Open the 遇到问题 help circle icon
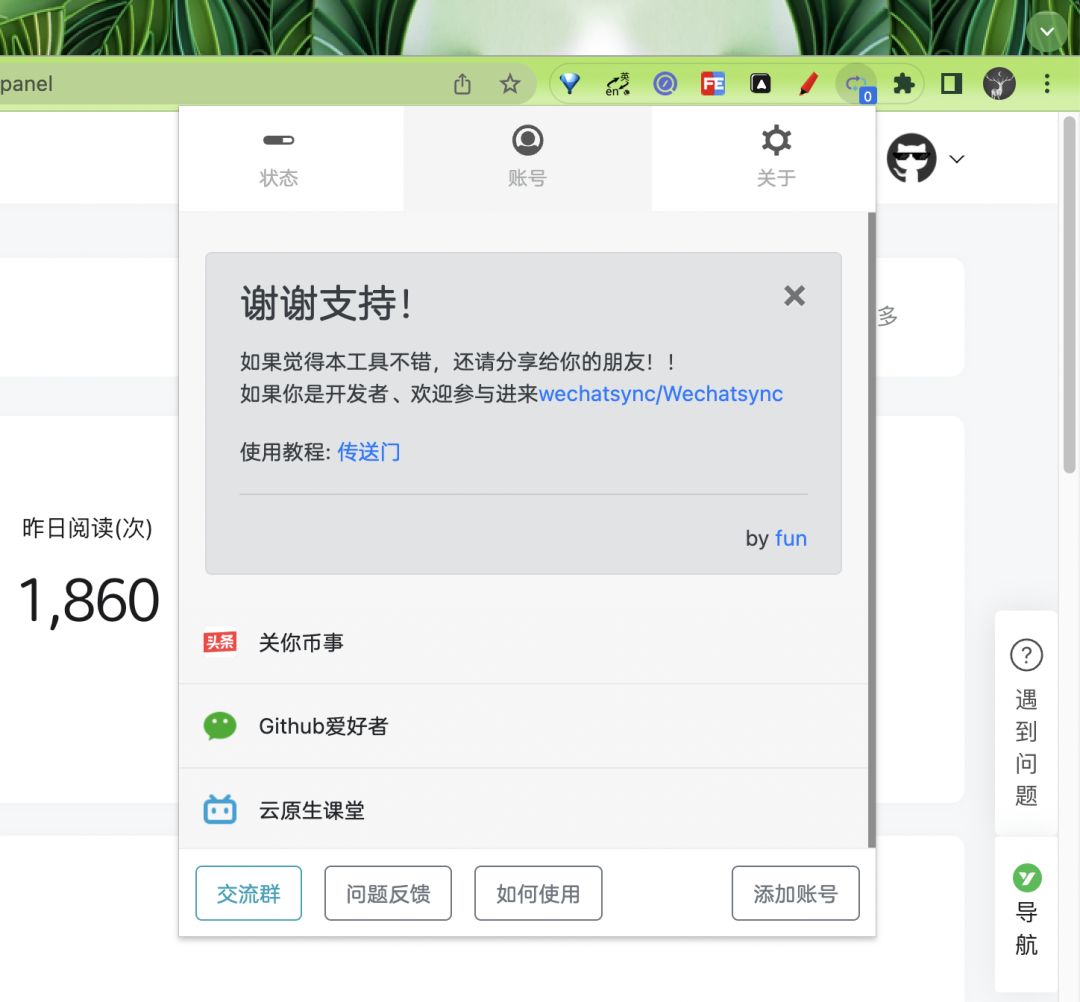The width and height of the screenshot is (1080, 1002). [x=1026, y=656]
